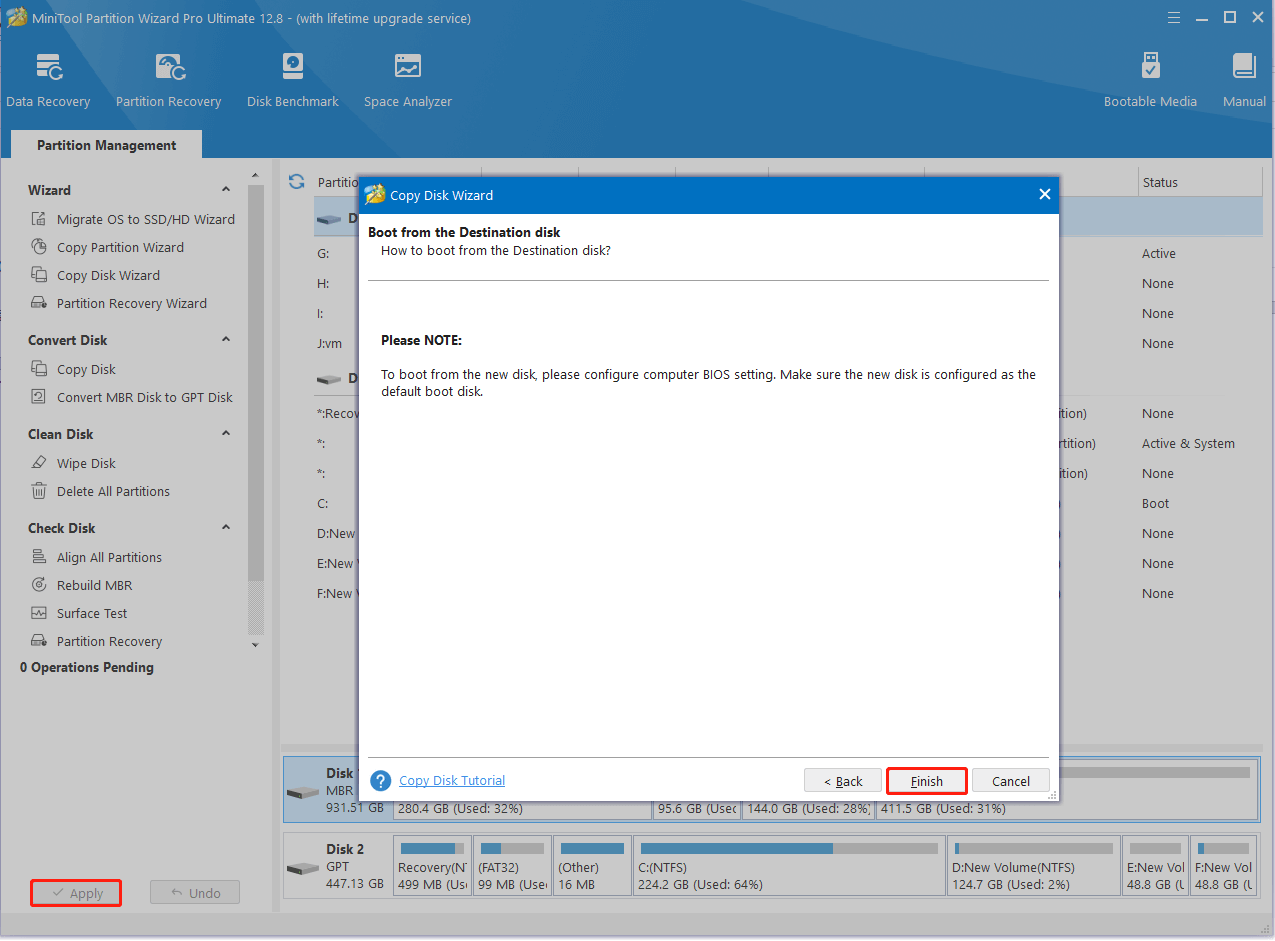Collapse the Wizard section
The width and height of the screenshot is (1275, 941).
coord(226,189)
